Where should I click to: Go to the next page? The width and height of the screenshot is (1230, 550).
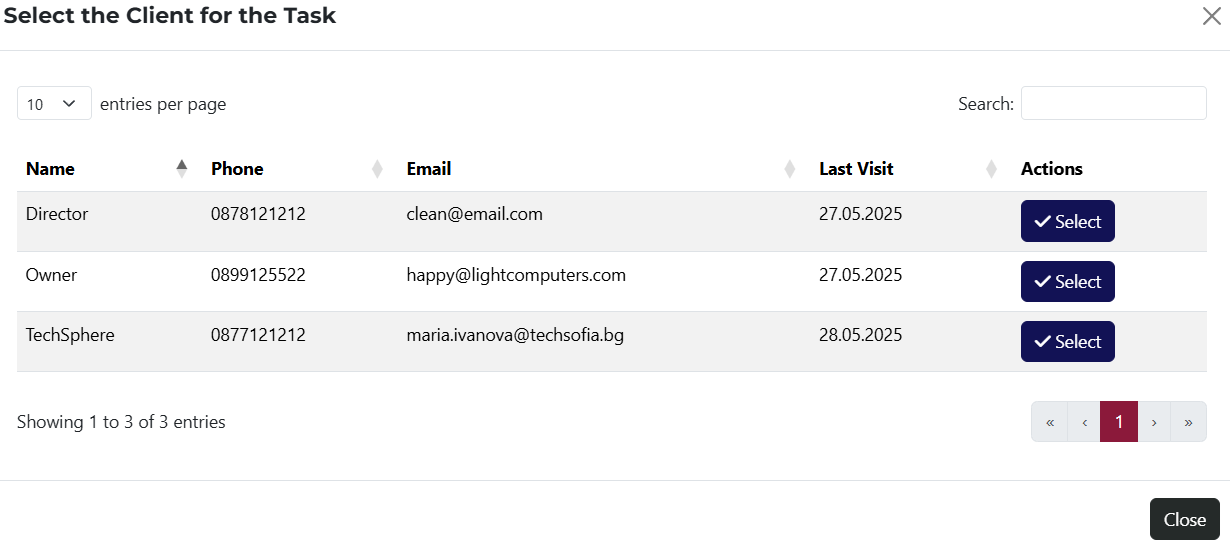1154,422
